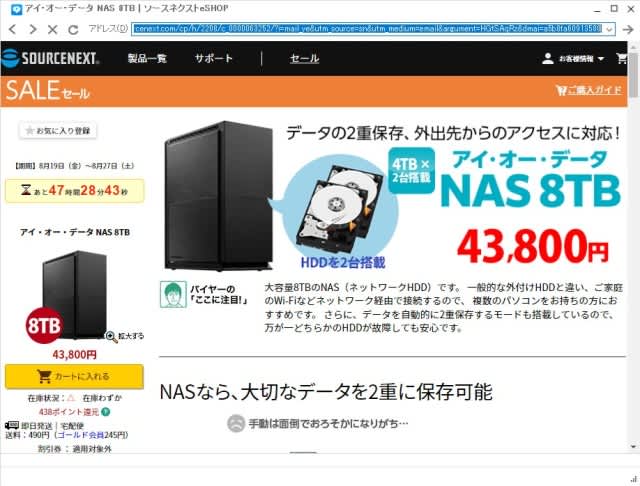Image resolution: width=640 pixels, height=486 pixels.
Task: Stop page loading with X icon
Action: [52, 29]
